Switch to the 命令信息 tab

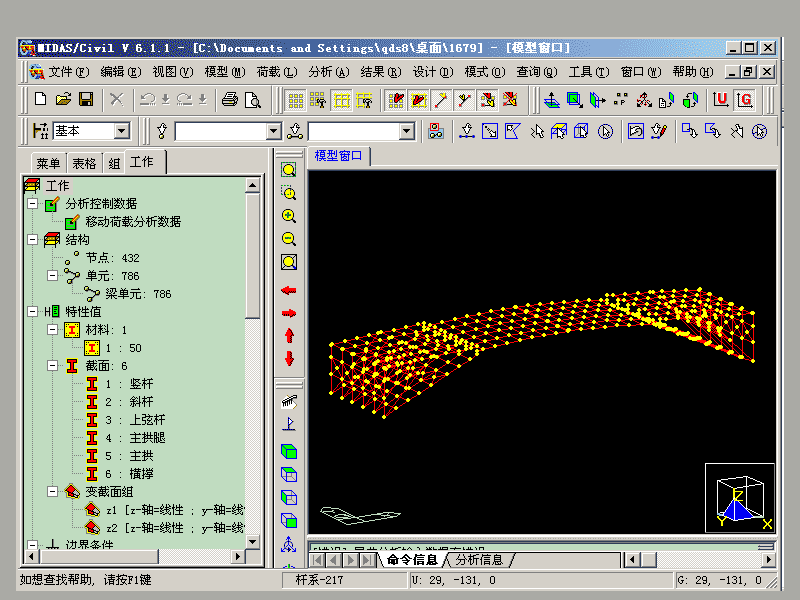(412, 560)
